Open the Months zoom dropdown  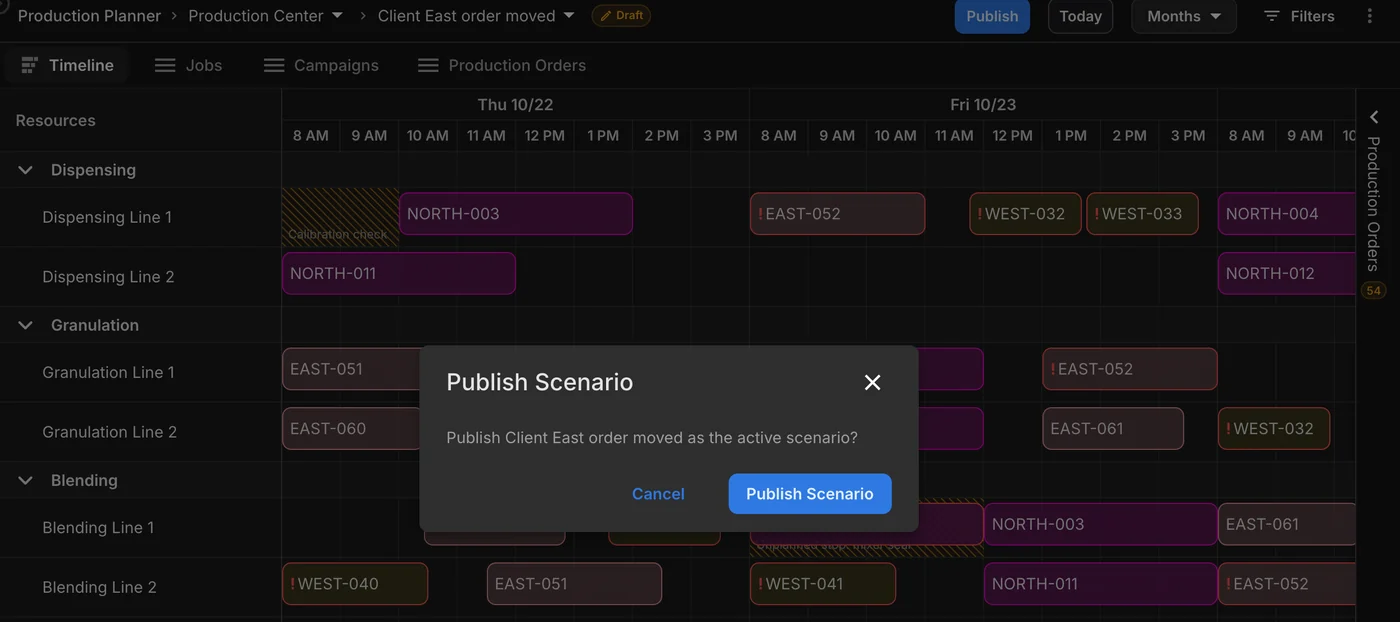point(1184,16)
